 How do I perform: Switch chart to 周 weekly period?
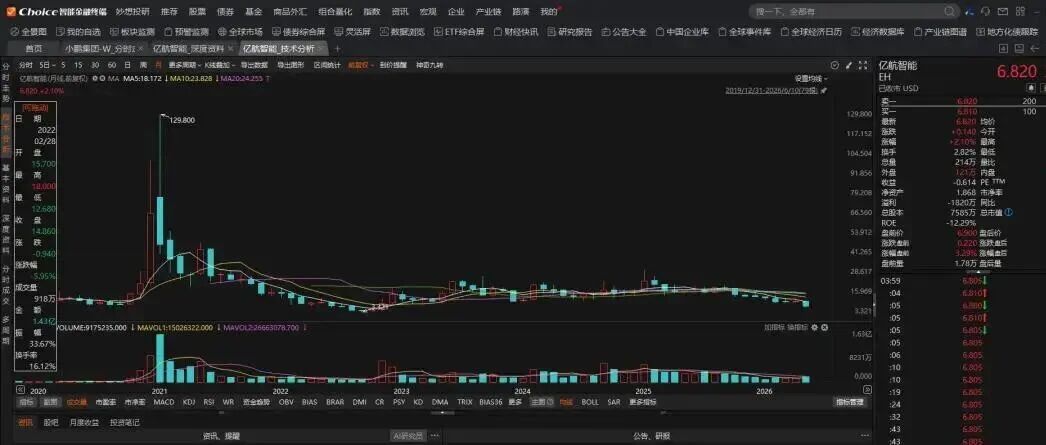coord(143,65)
